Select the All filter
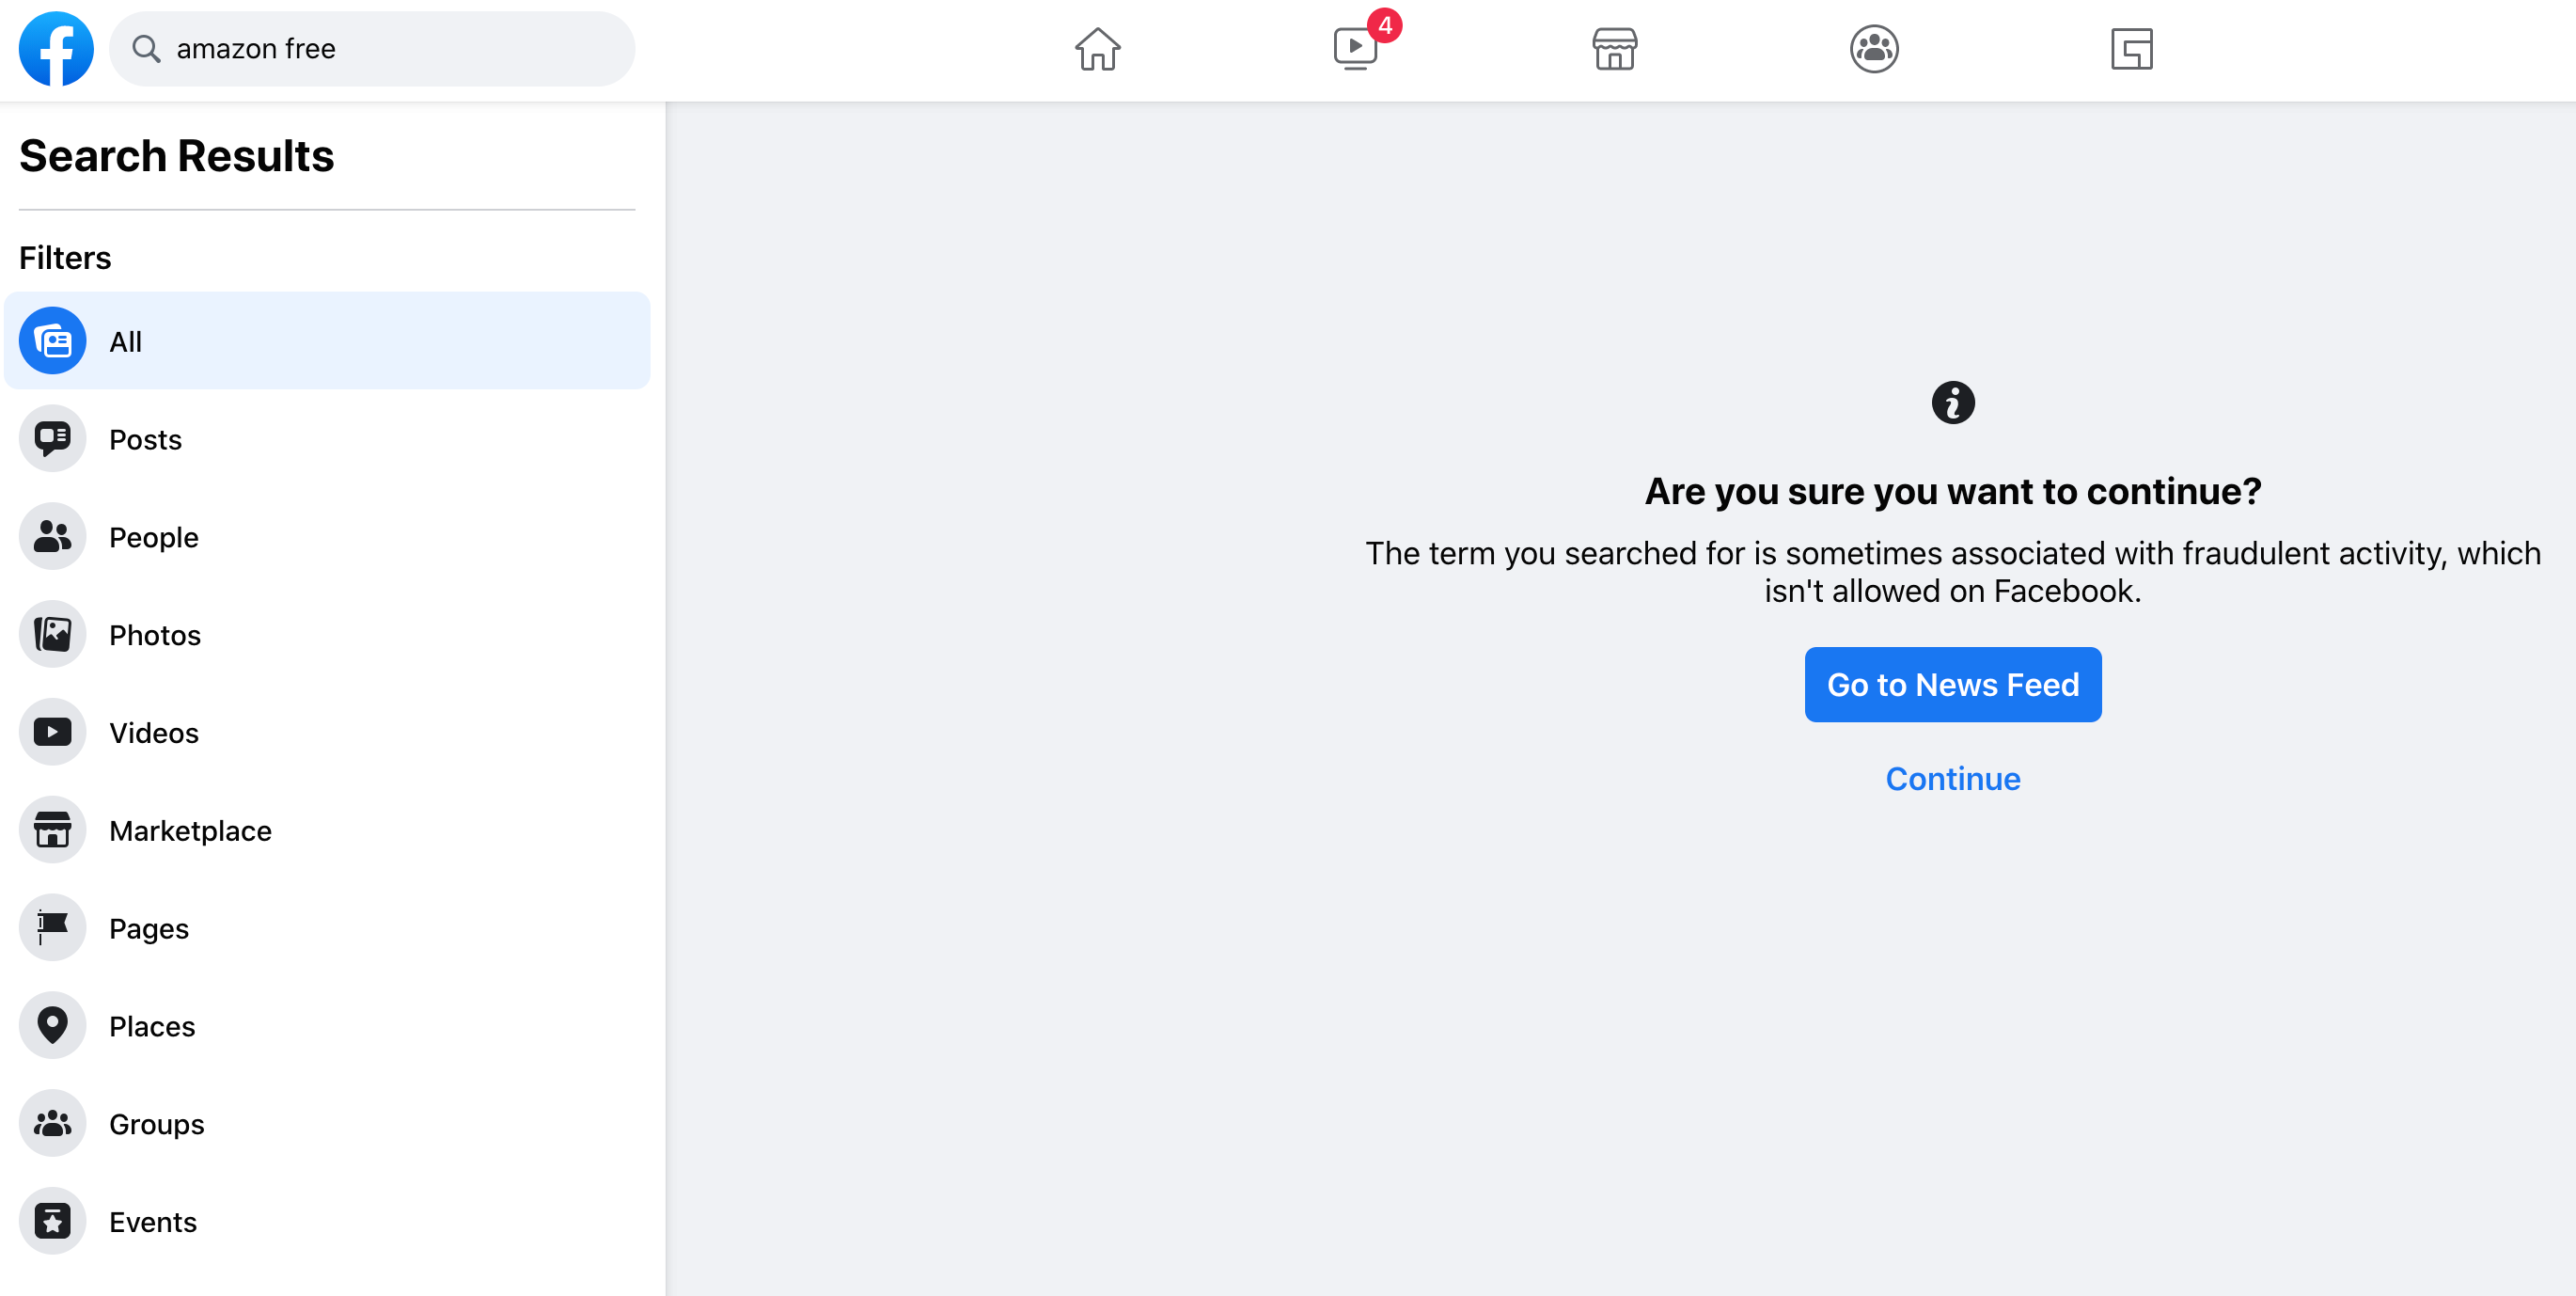The height and width of the screenshot is (1296, 2576). (x=327, y=341)
